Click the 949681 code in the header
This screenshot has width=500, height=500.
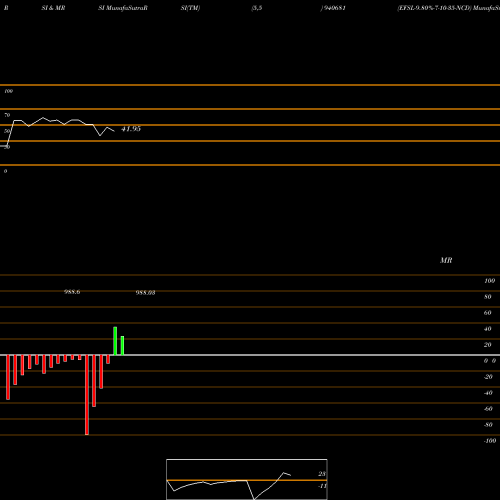(334, 8)
